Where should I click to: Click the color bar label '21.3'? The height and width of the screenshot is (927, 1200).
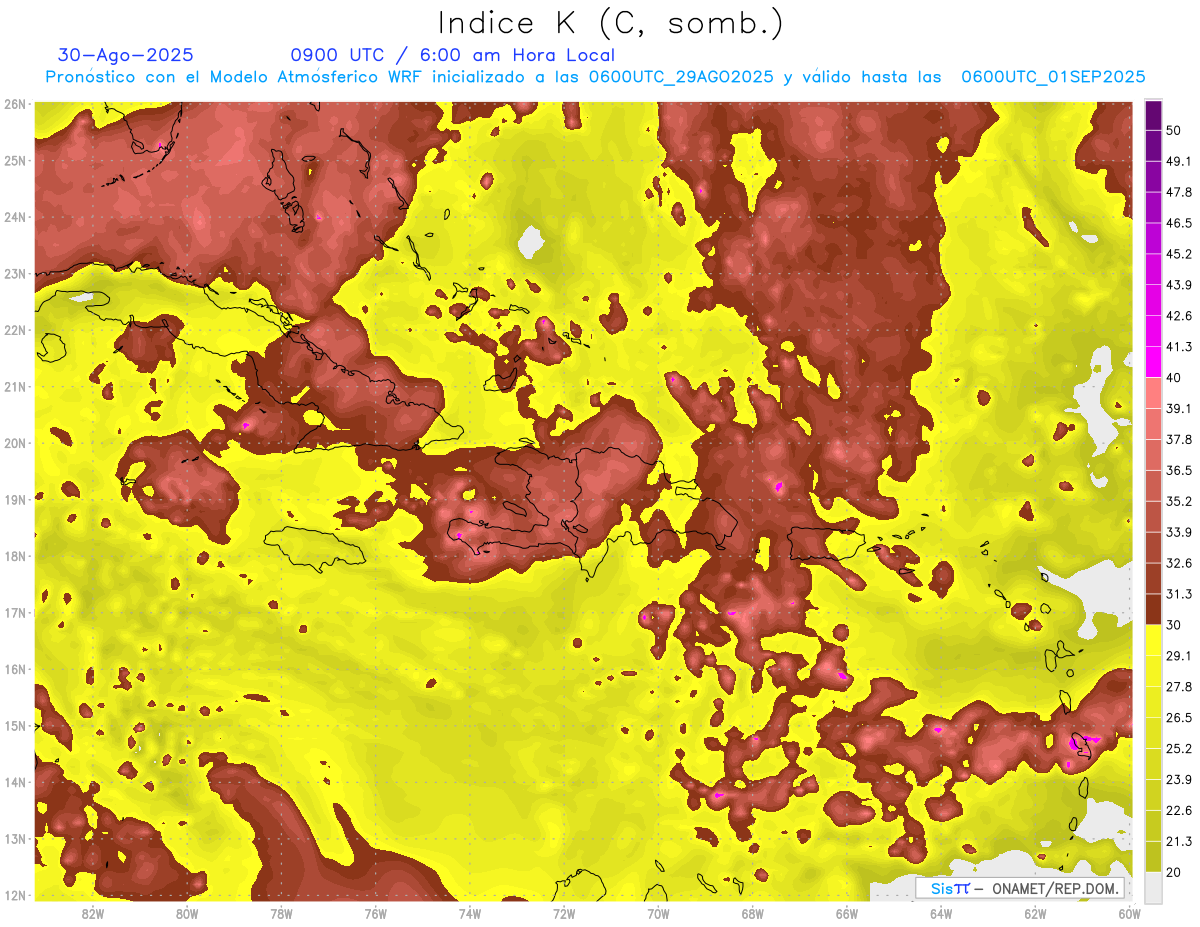pos(1179,841)
